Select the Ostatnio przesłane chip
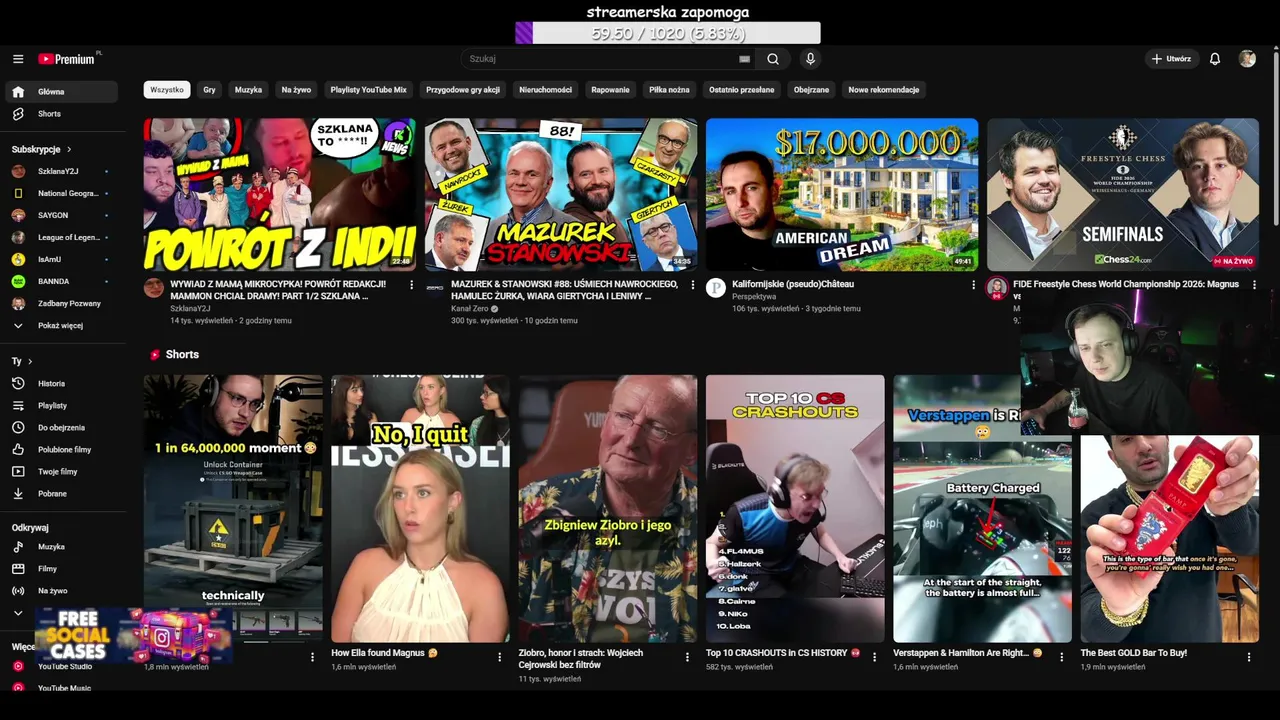1280x720 pixels. pyautogui.click(x=741, y=90)
